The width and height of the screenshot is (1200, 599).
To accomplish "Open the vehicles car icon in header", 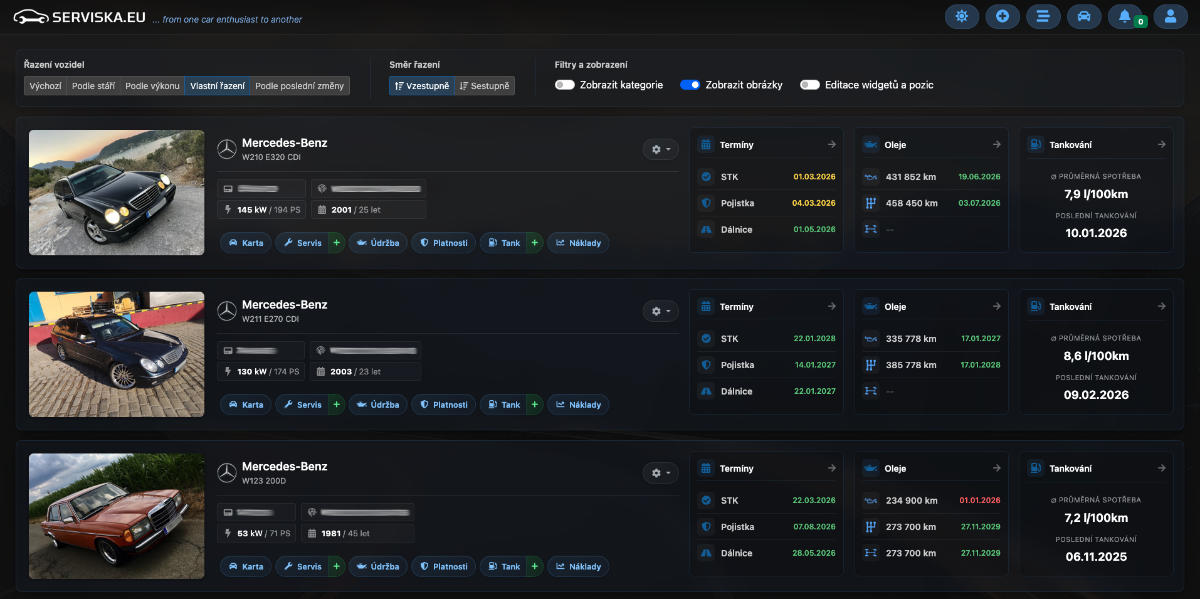I will 1083,16.
